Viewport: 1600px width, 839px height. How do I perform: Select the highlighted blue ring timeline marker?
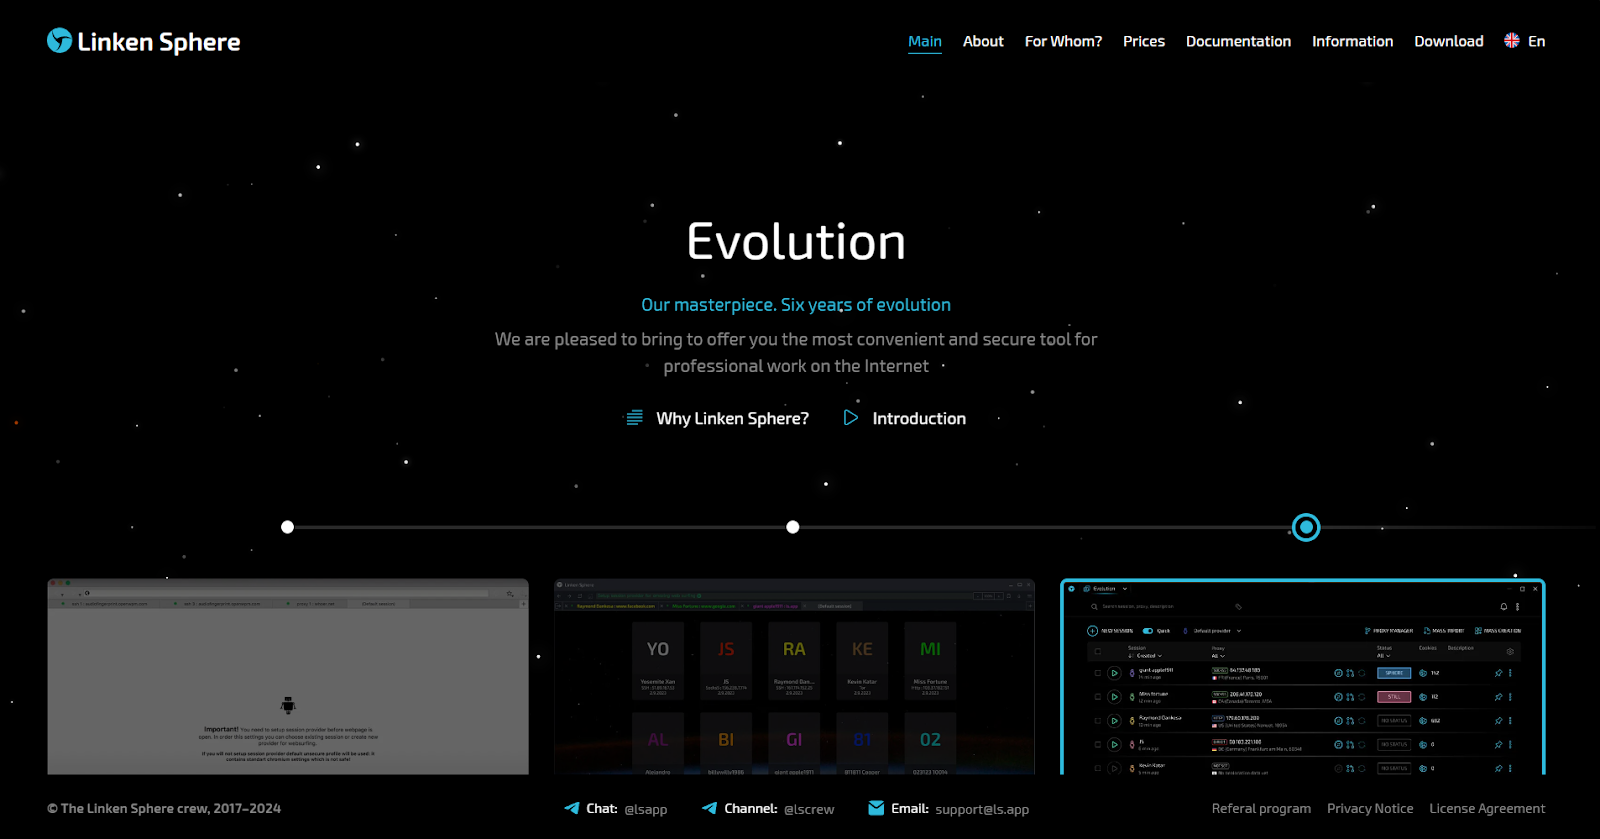[1306, 527]
